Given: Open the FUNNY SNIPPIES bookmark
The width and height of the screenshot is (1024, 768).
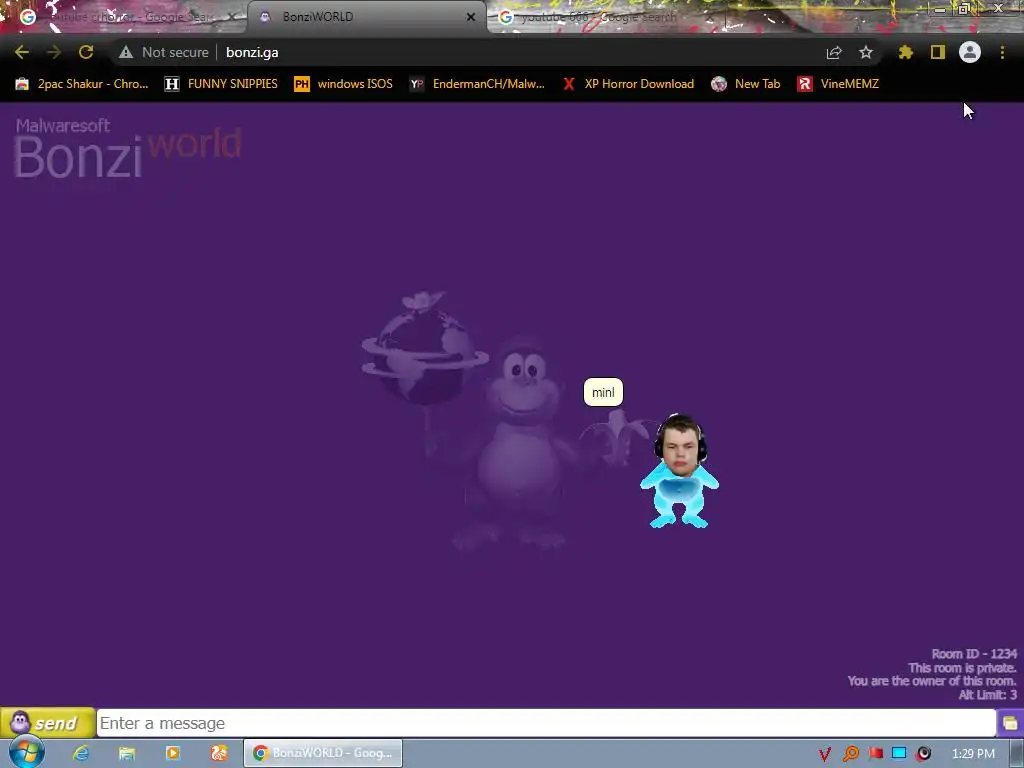Looking at the screenshot, I should click(221, 84).
